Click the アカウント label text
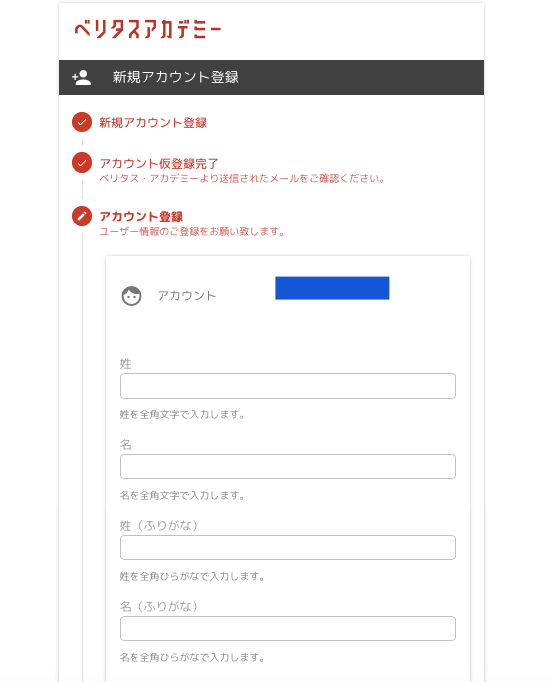This screenshot has height=682, width=551. point(187,296)
